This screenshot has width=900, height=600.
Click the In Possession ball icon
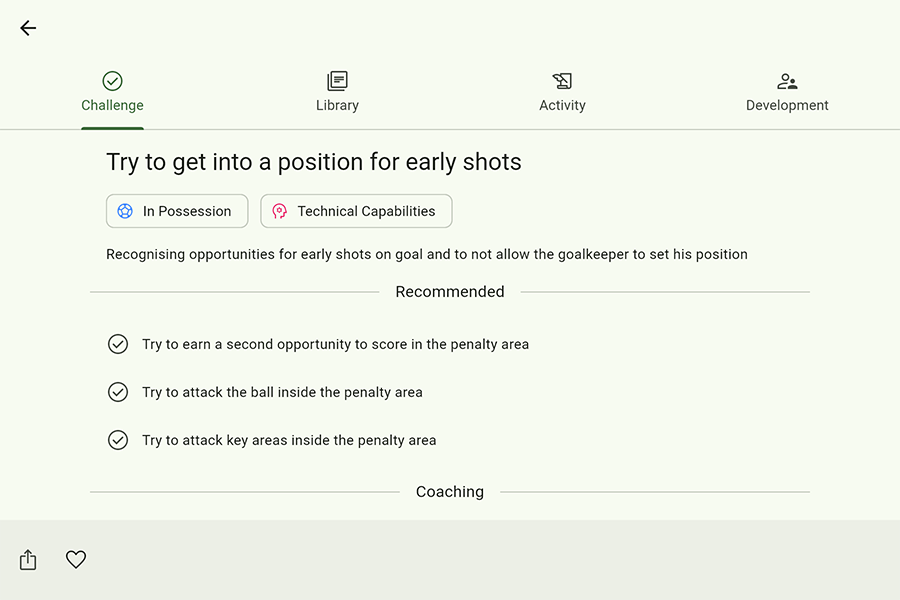click(125, 211)
